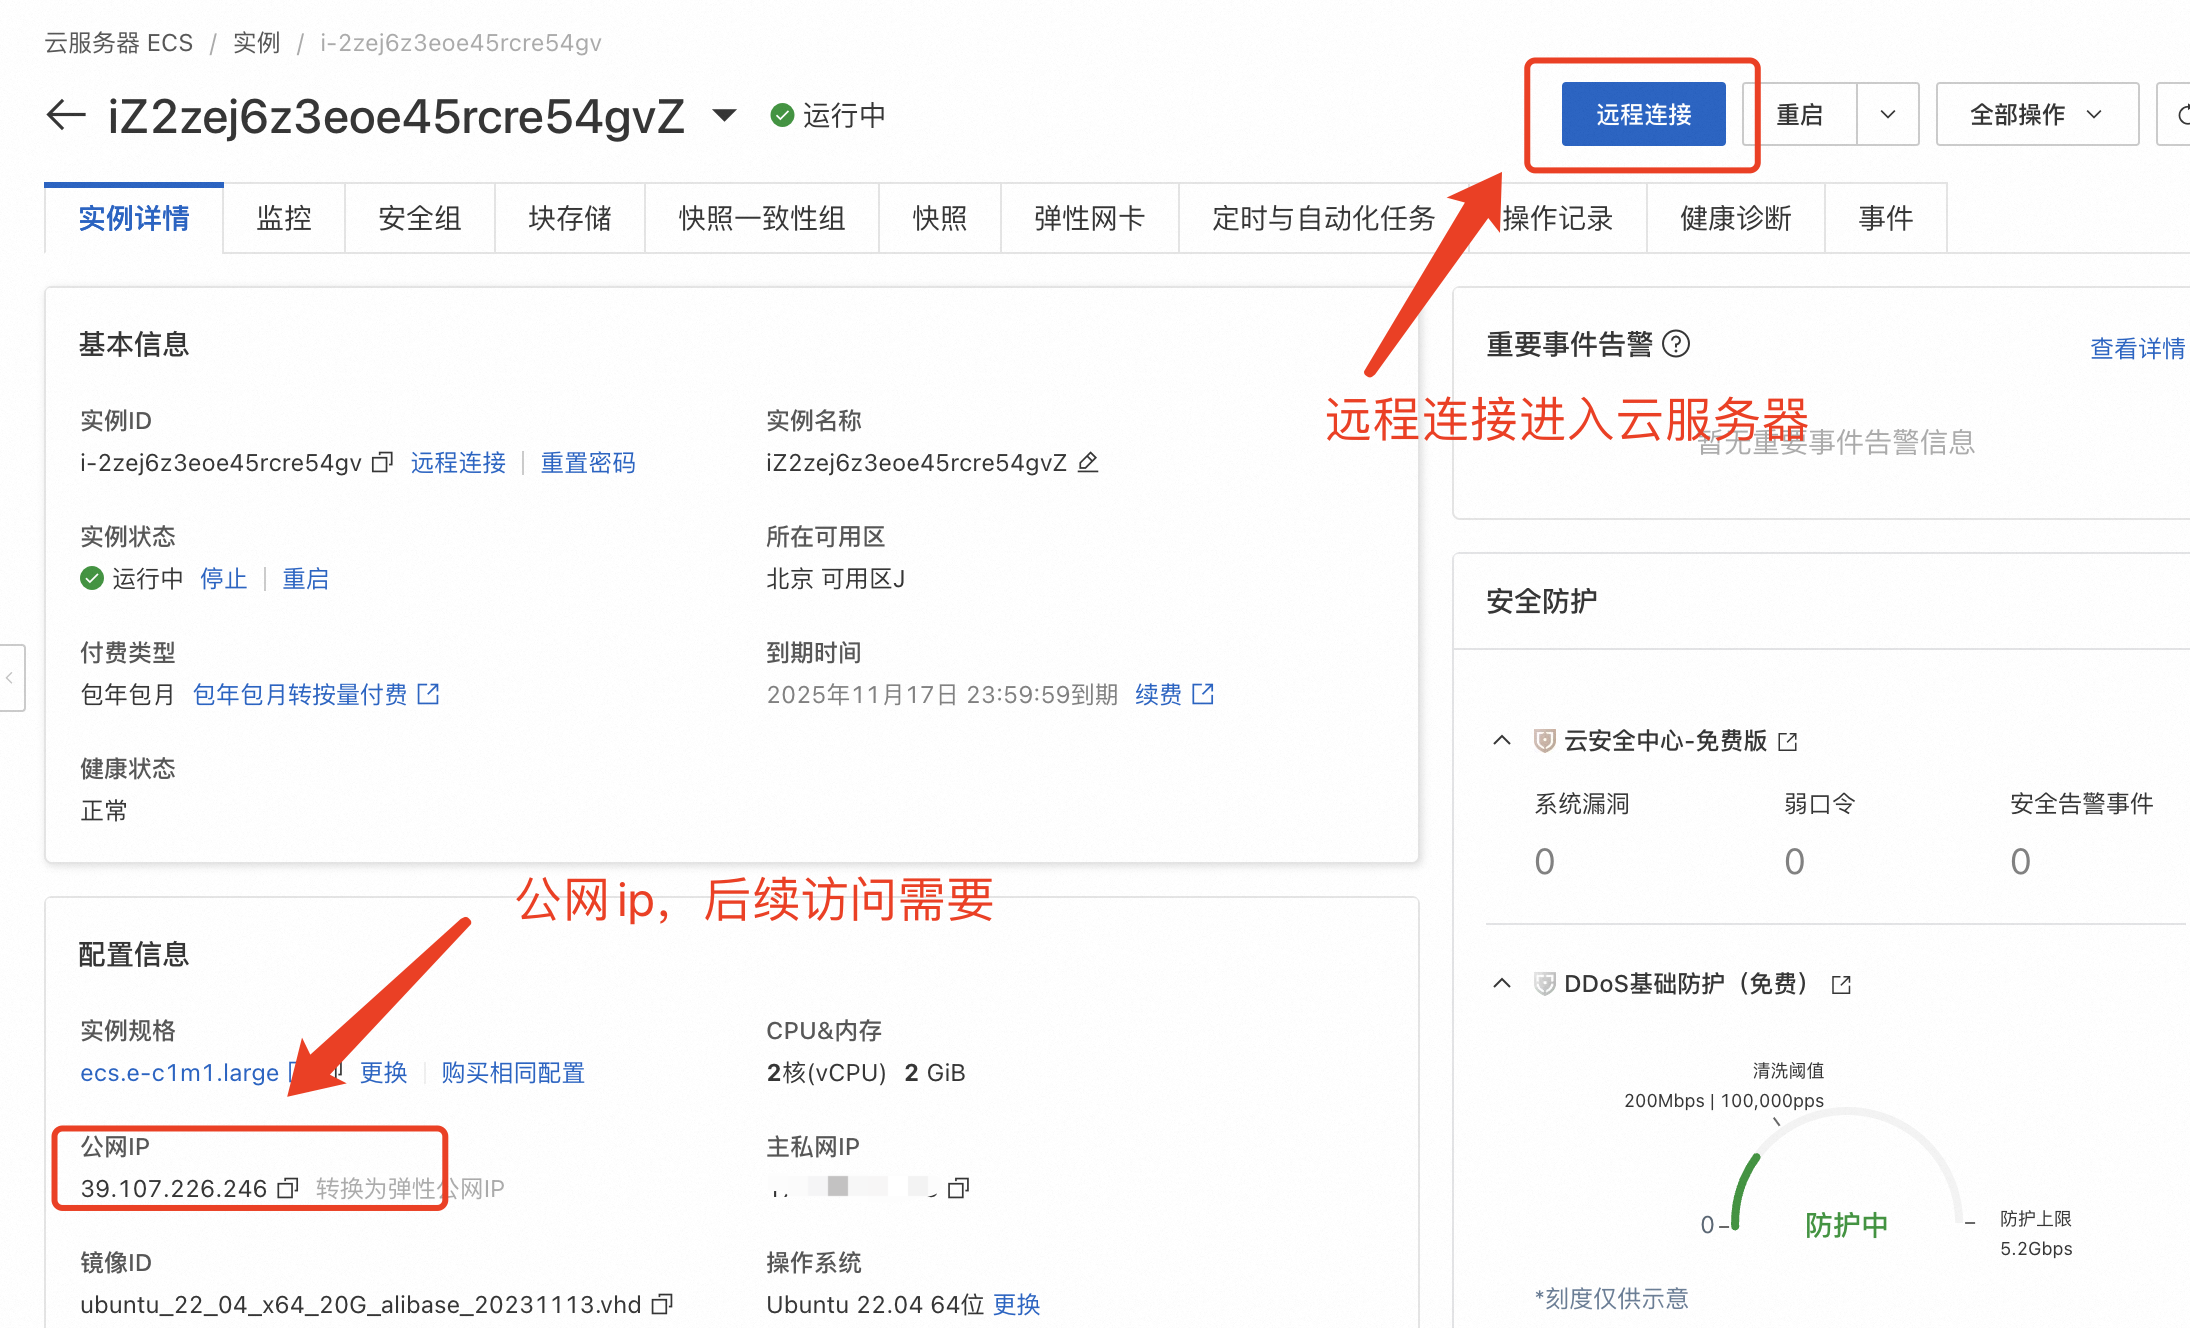2190x1328 pixels.
Task: Click the 重置密码 link
Action: [x=588, y=463]
